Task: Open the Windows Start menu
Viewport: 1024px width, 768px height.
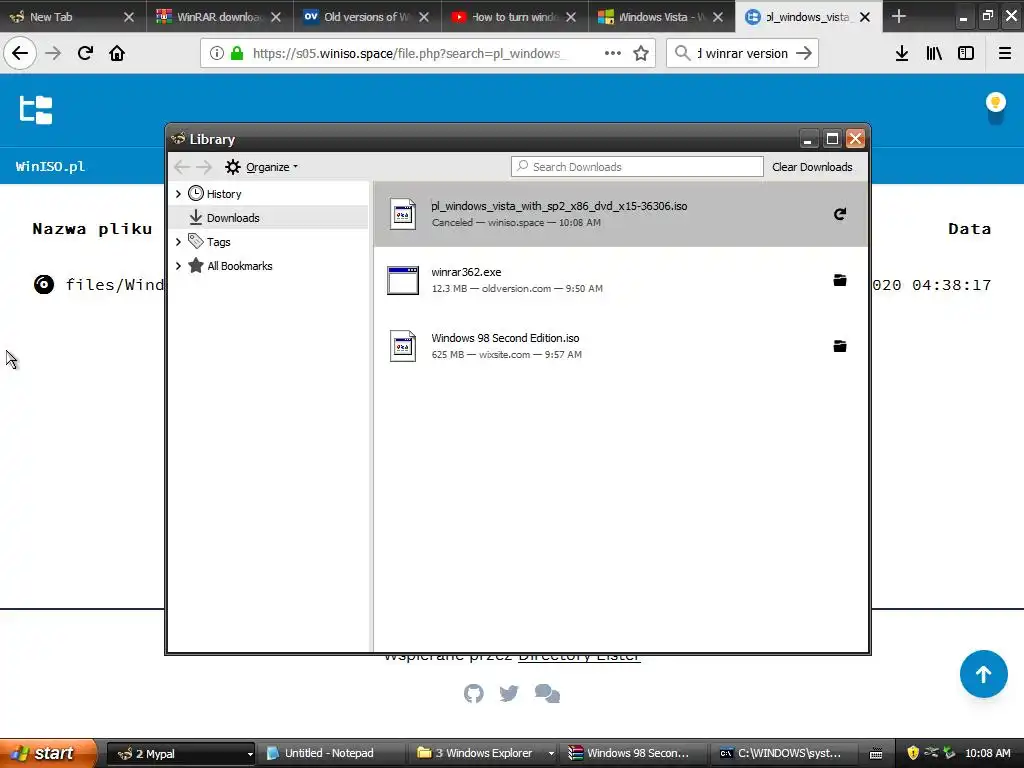Action: coord(49,753)
